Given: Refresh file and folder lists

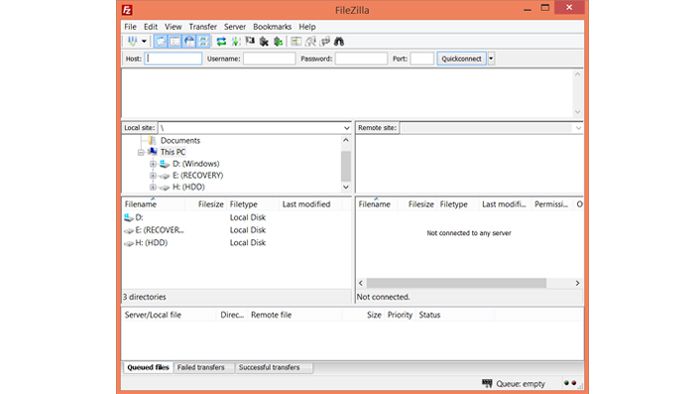Looking at the screenshot, I should [x=221, y=41].
